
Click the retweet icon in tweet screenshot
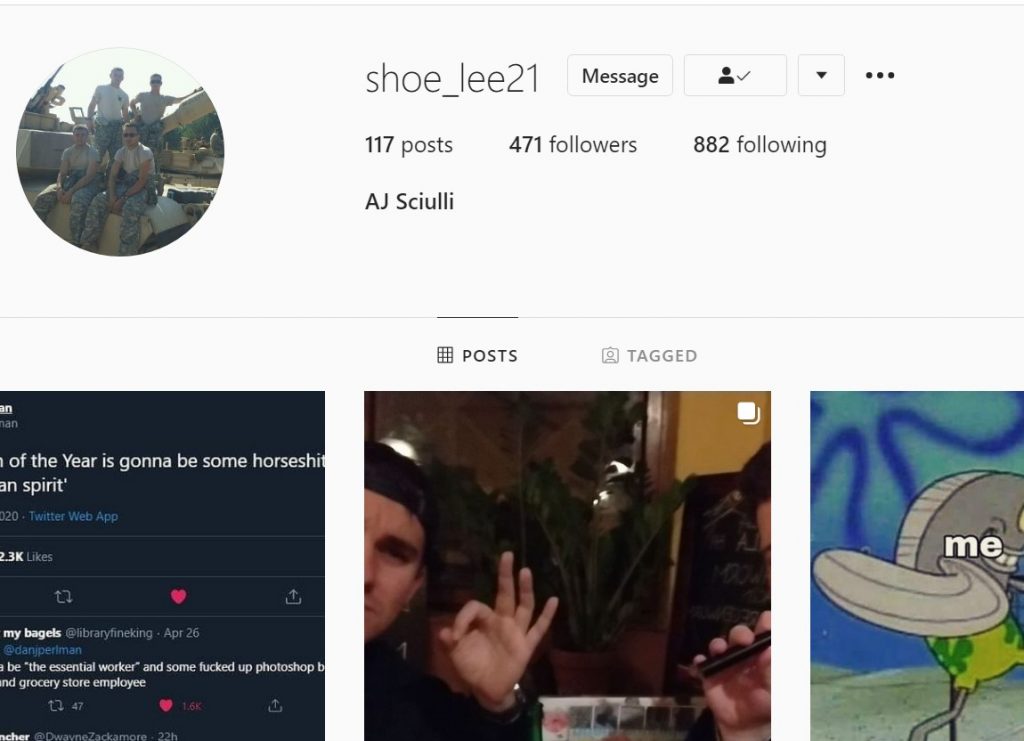[x=63, y=597]
